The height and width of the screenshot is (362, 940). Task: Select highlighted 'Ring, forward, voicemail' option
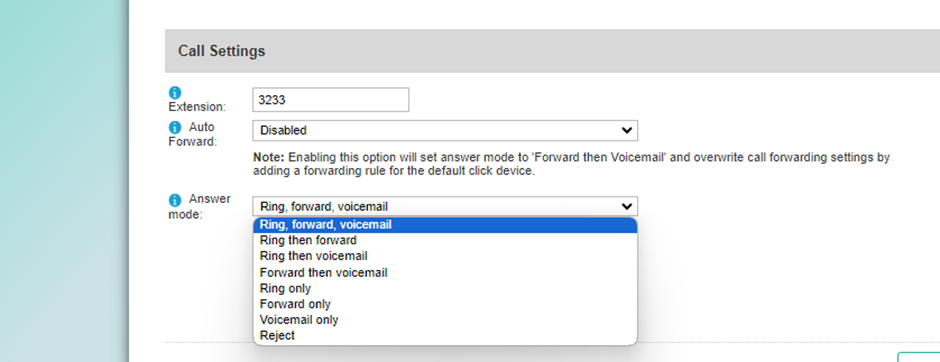tap(445, 225)
